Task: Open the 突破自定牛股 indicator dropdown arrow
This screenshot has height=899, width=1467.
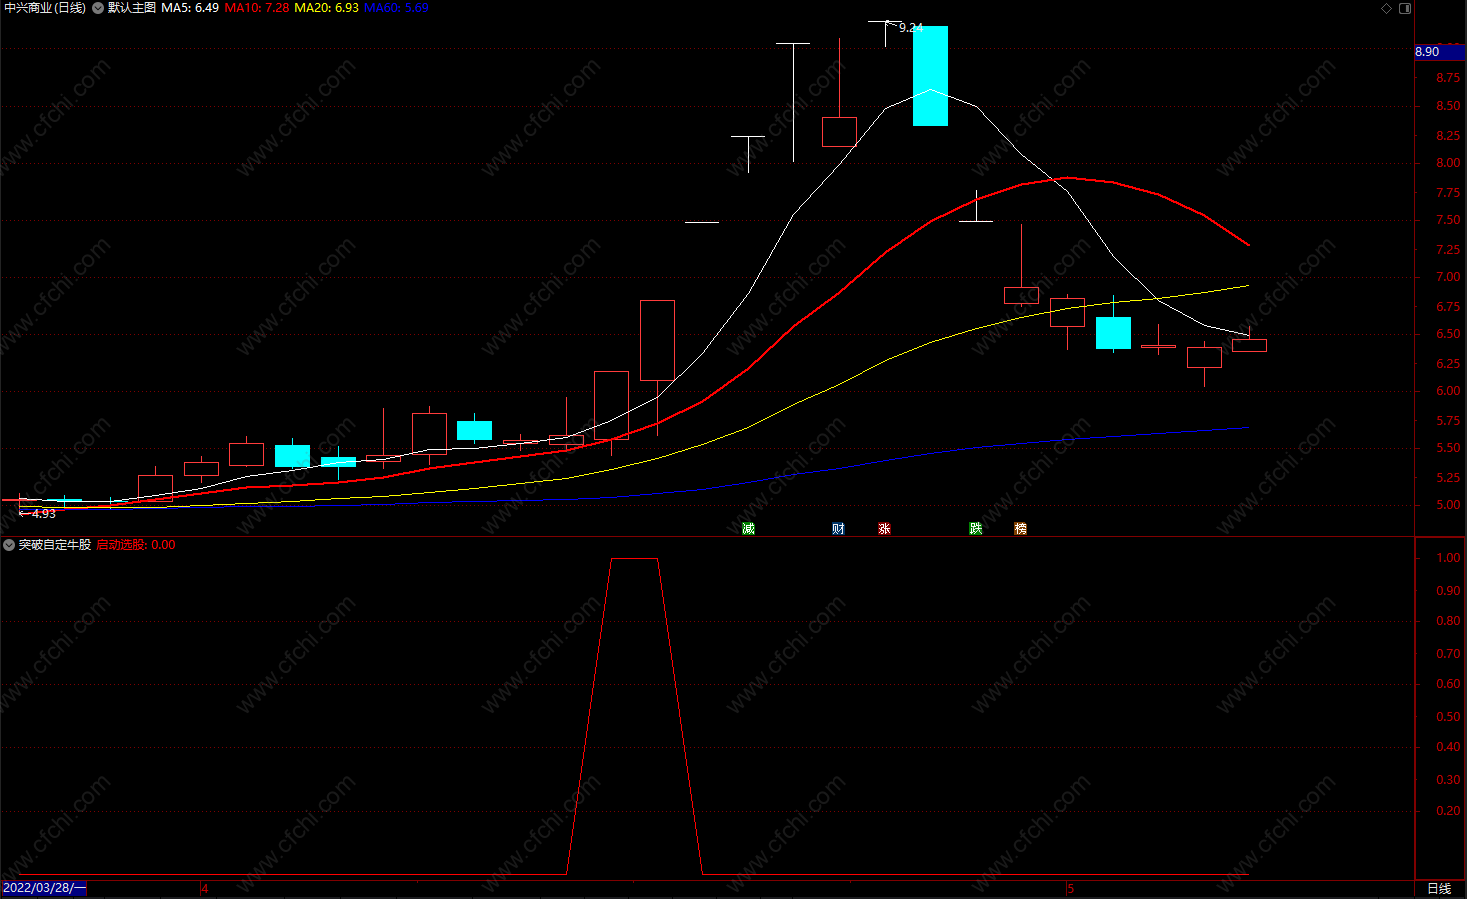Action: click(9, 545)
